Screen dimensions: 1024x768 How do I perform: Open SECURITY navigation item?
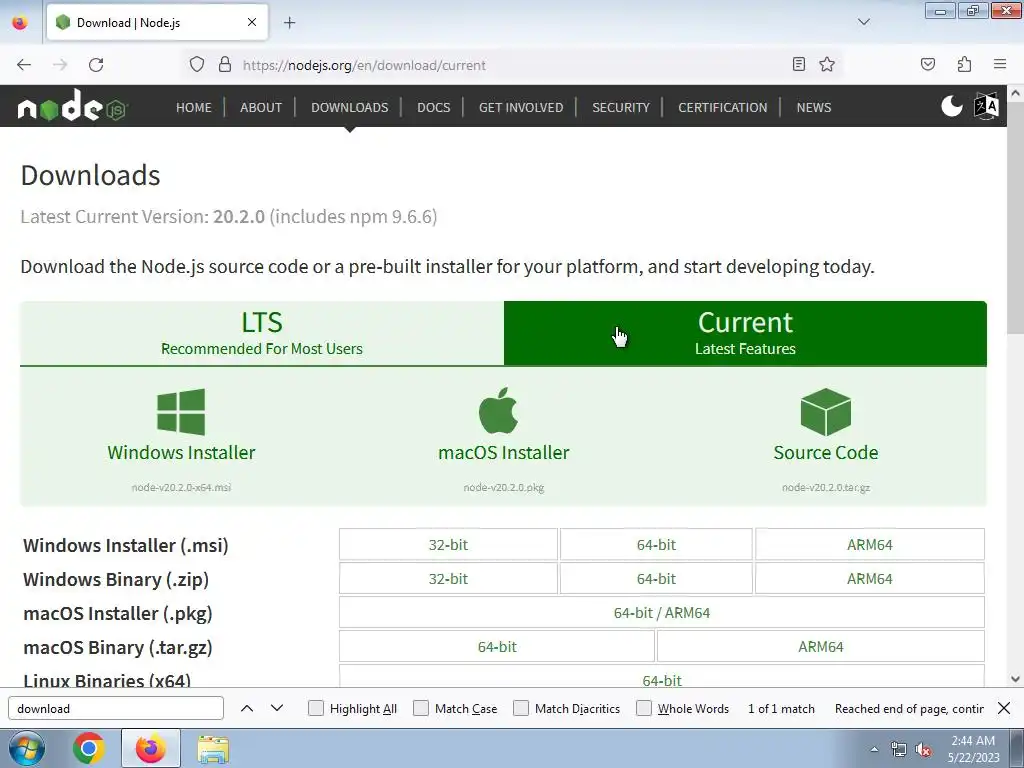[x=620, y=107]
